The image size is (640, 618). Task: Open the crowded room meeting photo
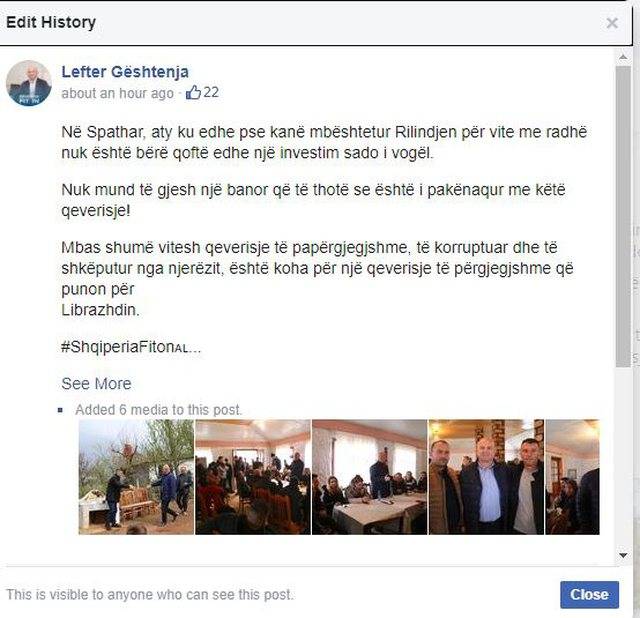[253, 477]
